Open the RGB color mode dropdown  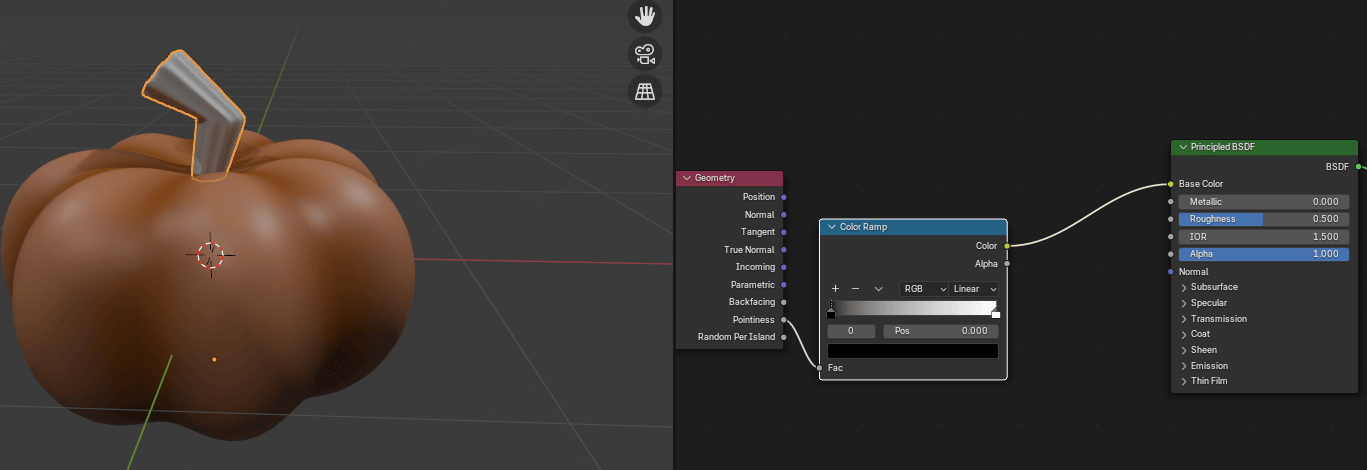point(923,288)
